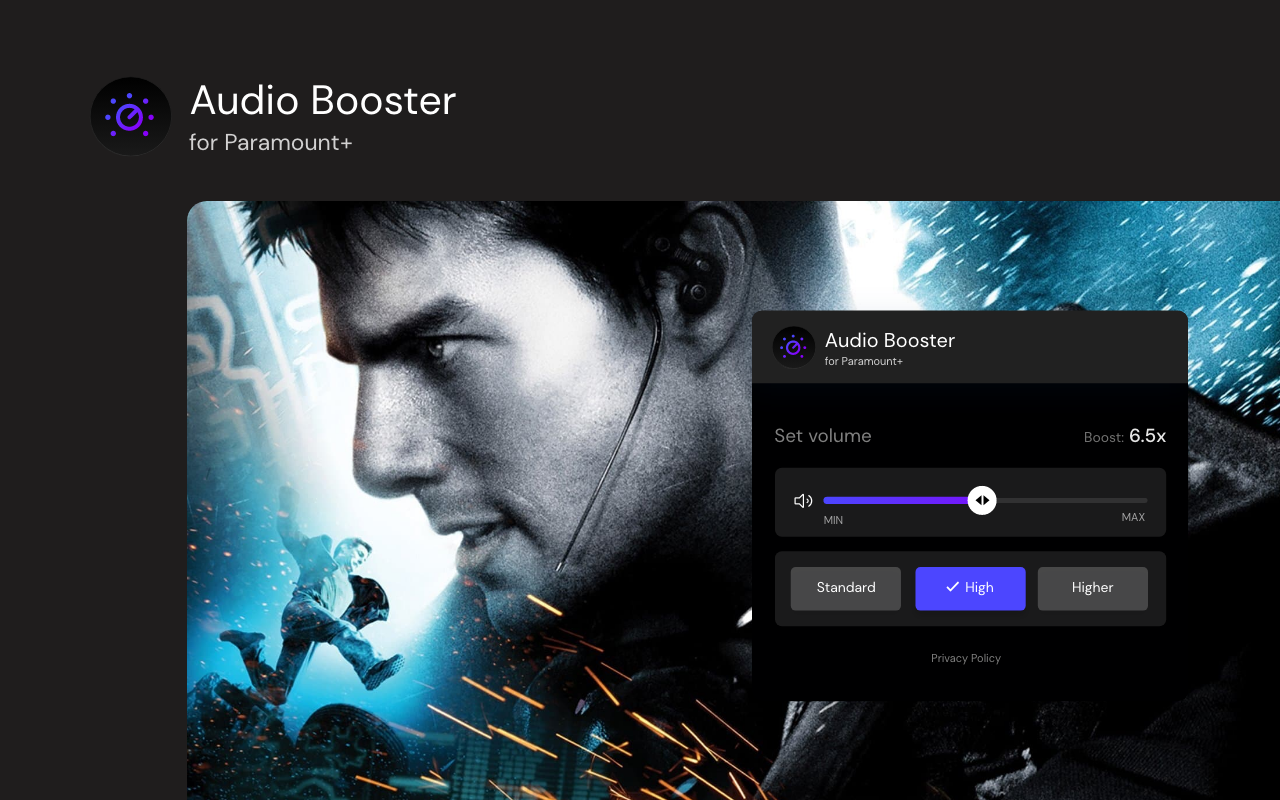
Task: Select the High boost preset
Action: pyautogui.click(x=970, y=588)
